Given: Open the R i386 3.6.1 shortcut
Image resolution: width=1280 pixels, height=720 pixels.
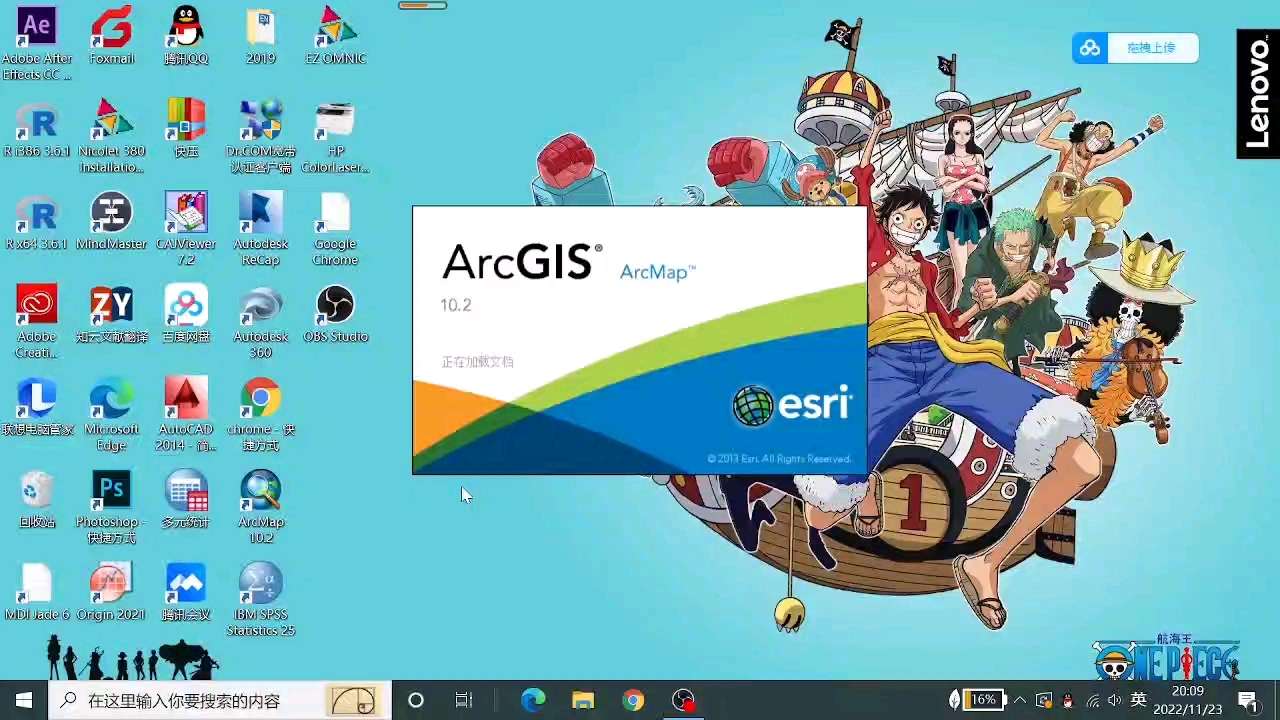Looking at the screenshot, I should 37,129.
